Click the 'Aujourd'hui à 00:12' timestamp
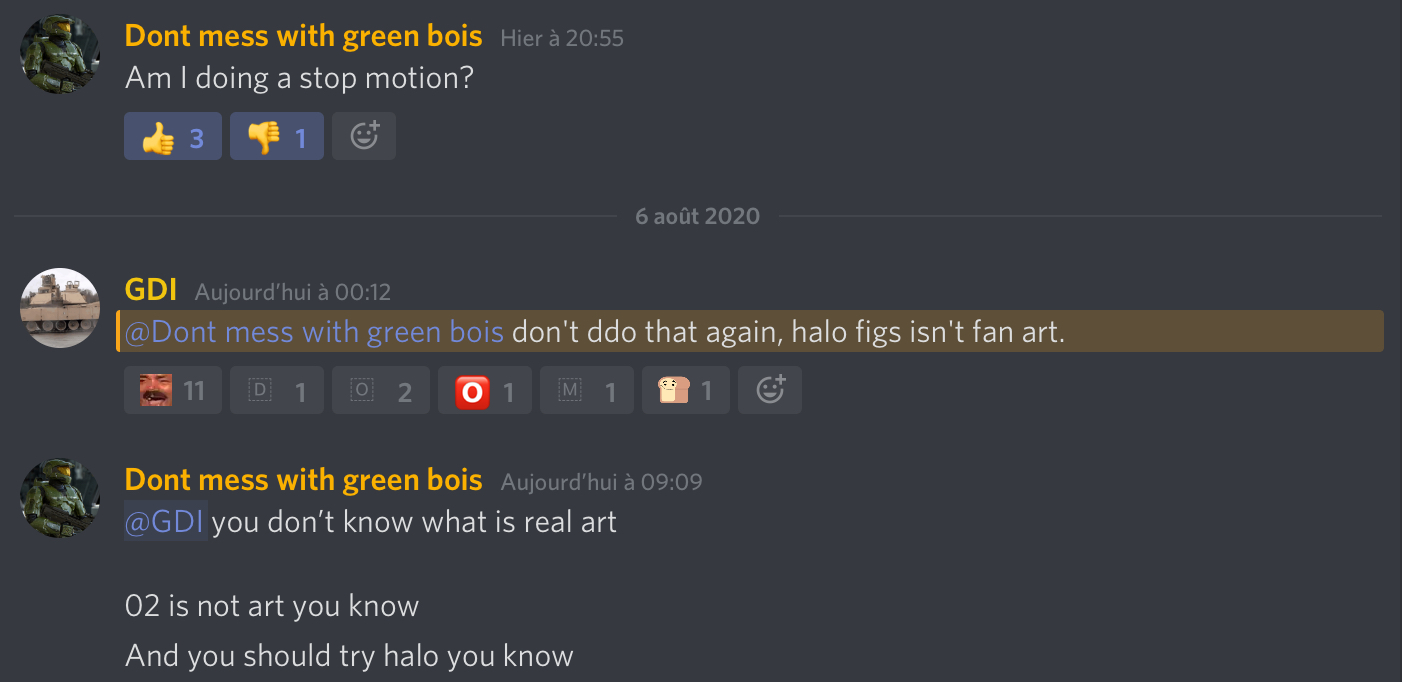Viewport: 1402px width, 682px height. 293,292
